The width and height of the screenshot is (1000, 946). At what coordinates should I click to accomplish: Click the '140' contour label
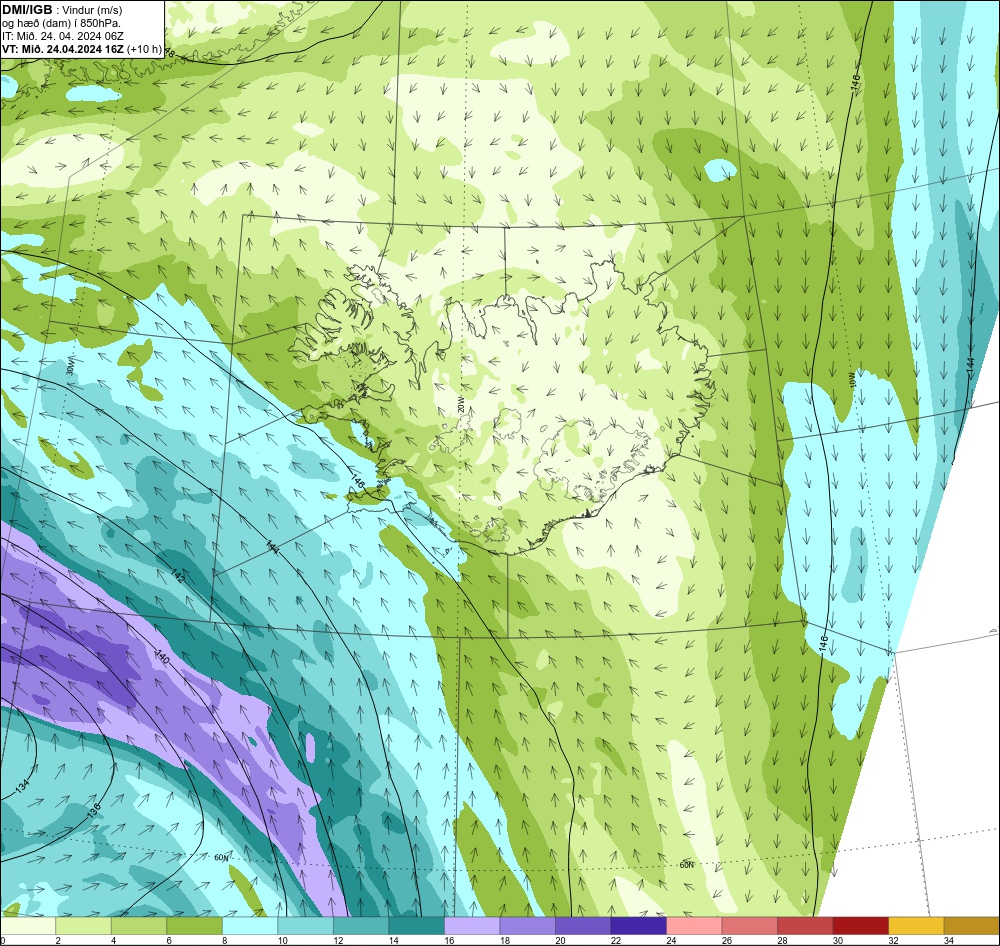point(163,656)
